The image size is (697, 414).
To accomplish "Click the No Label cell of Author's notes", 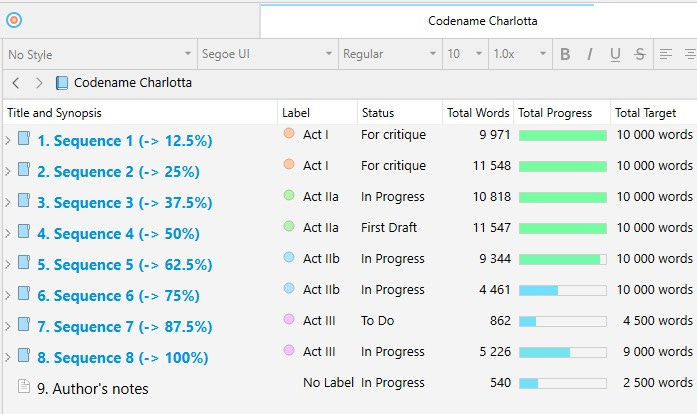I will click(x=328, y=382).
